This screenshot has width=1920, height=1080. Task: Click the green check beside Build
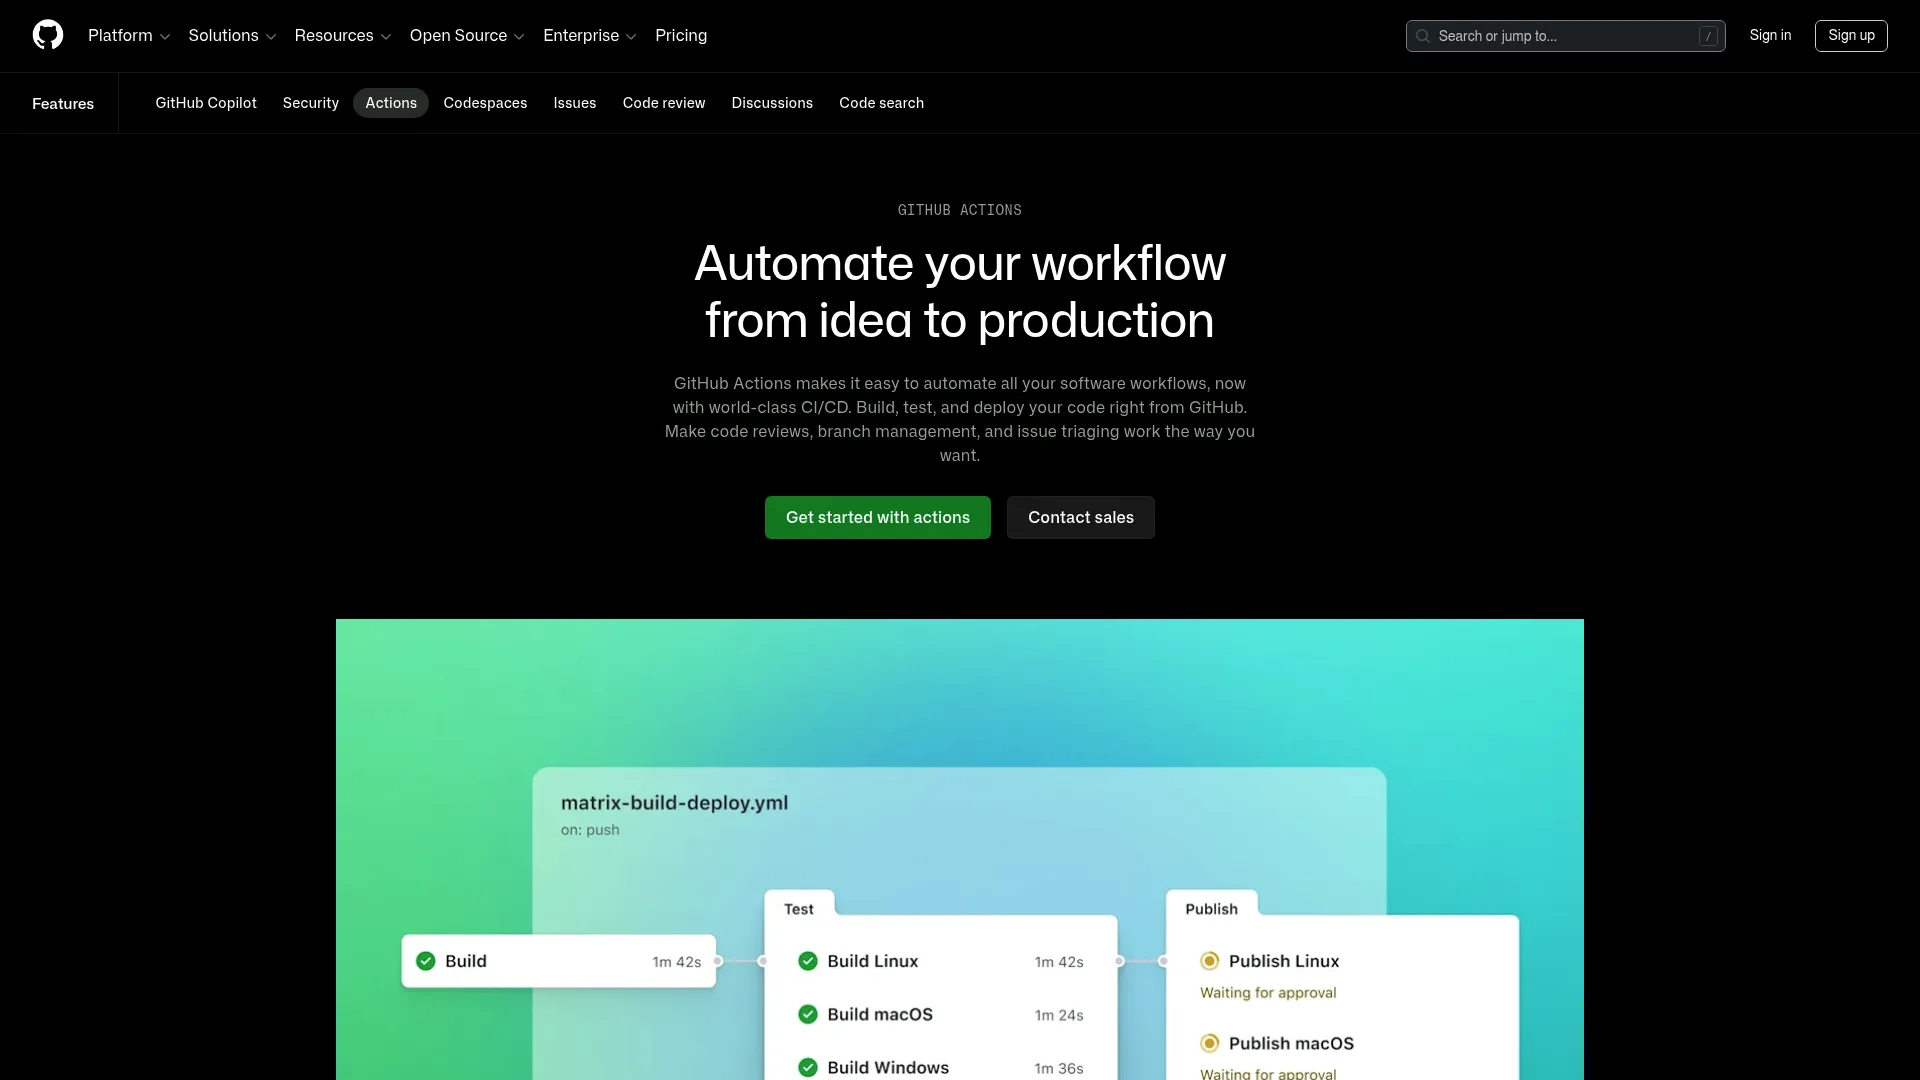pos(426,961)
